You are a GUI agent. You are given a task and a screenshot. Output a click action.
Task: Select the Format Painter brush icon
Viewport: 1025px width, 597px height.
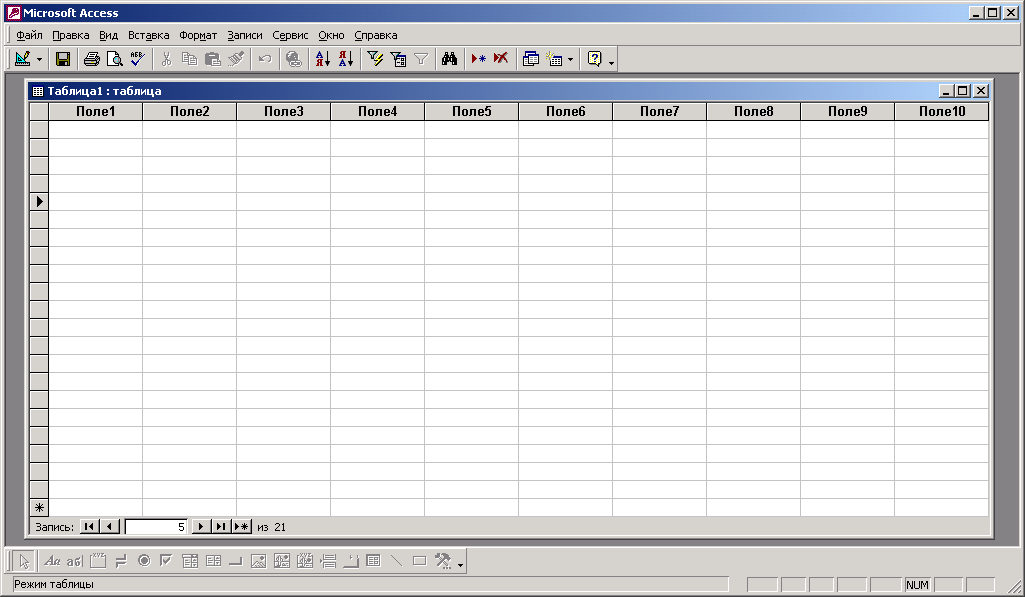click(x=236, y=59)
